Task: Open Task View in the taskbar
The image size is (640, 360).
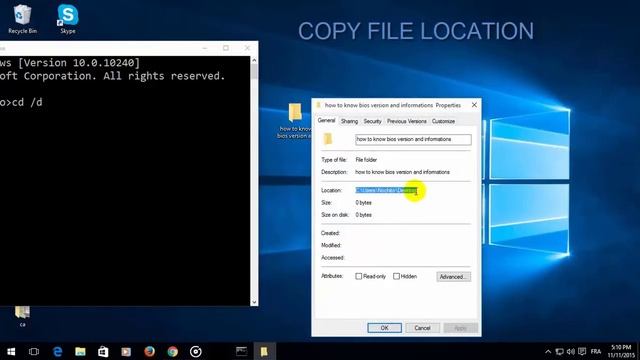Action: point(34,351)
